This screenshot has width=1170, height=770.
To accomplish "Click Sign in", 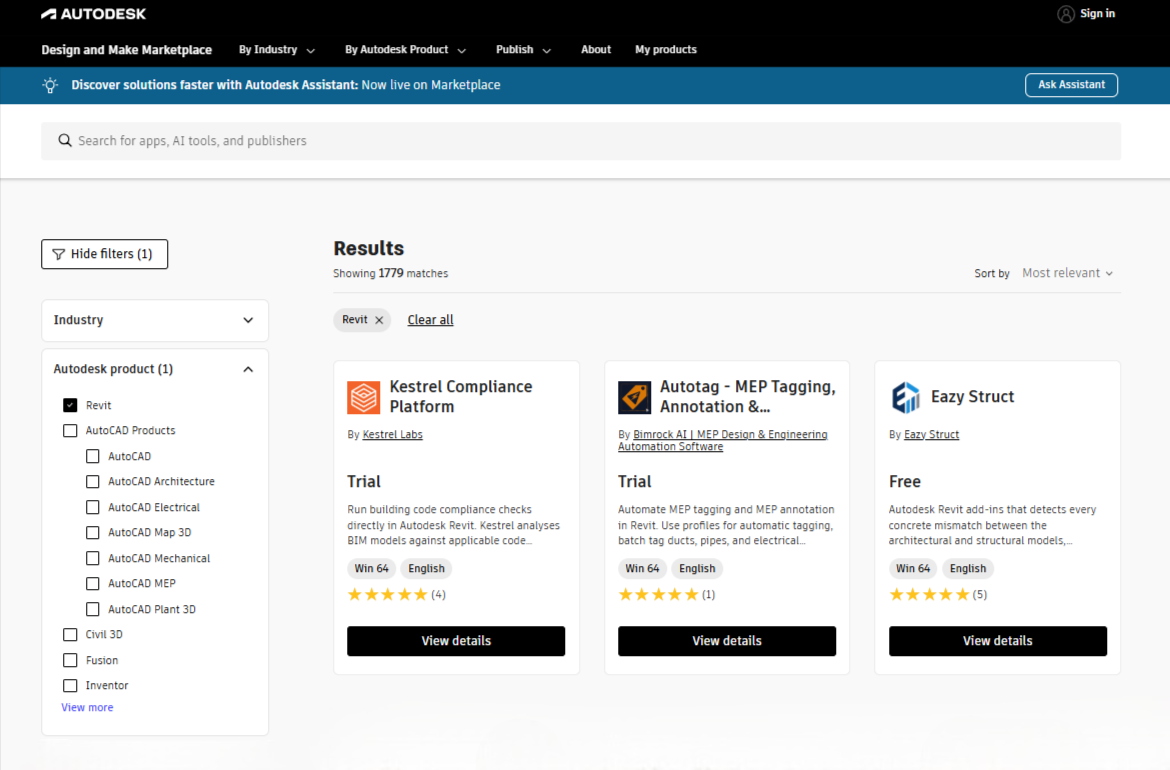I will [x=1097, y=13].
